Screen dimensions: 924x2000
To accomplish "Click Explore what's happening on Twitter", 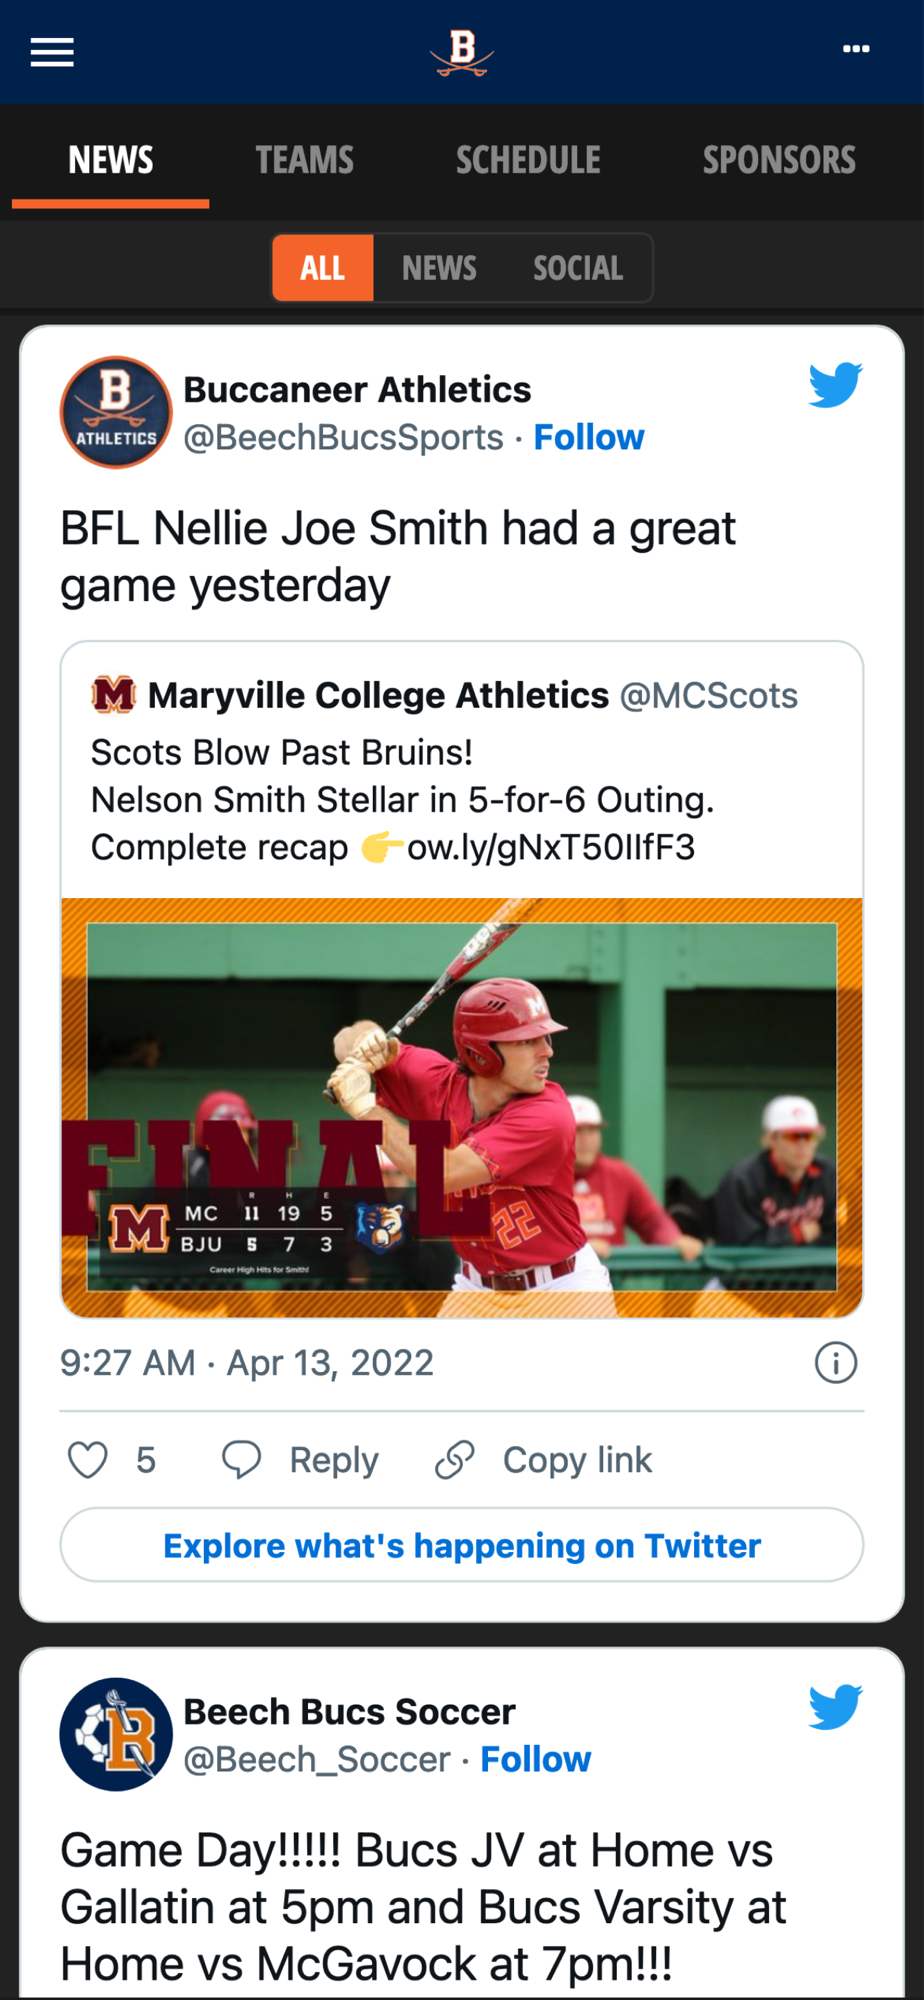I will (x=462, y=1546).
